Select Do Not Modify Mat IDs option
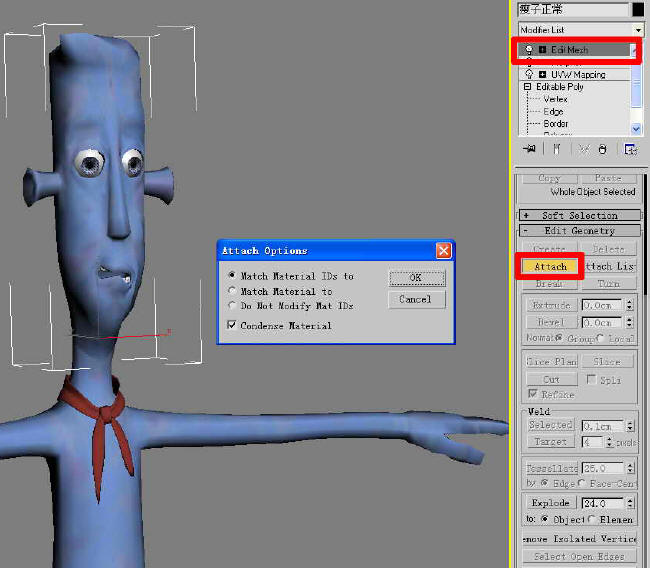Image resolution: width=650 pixels, height=568 pixels. pos(232,306)
